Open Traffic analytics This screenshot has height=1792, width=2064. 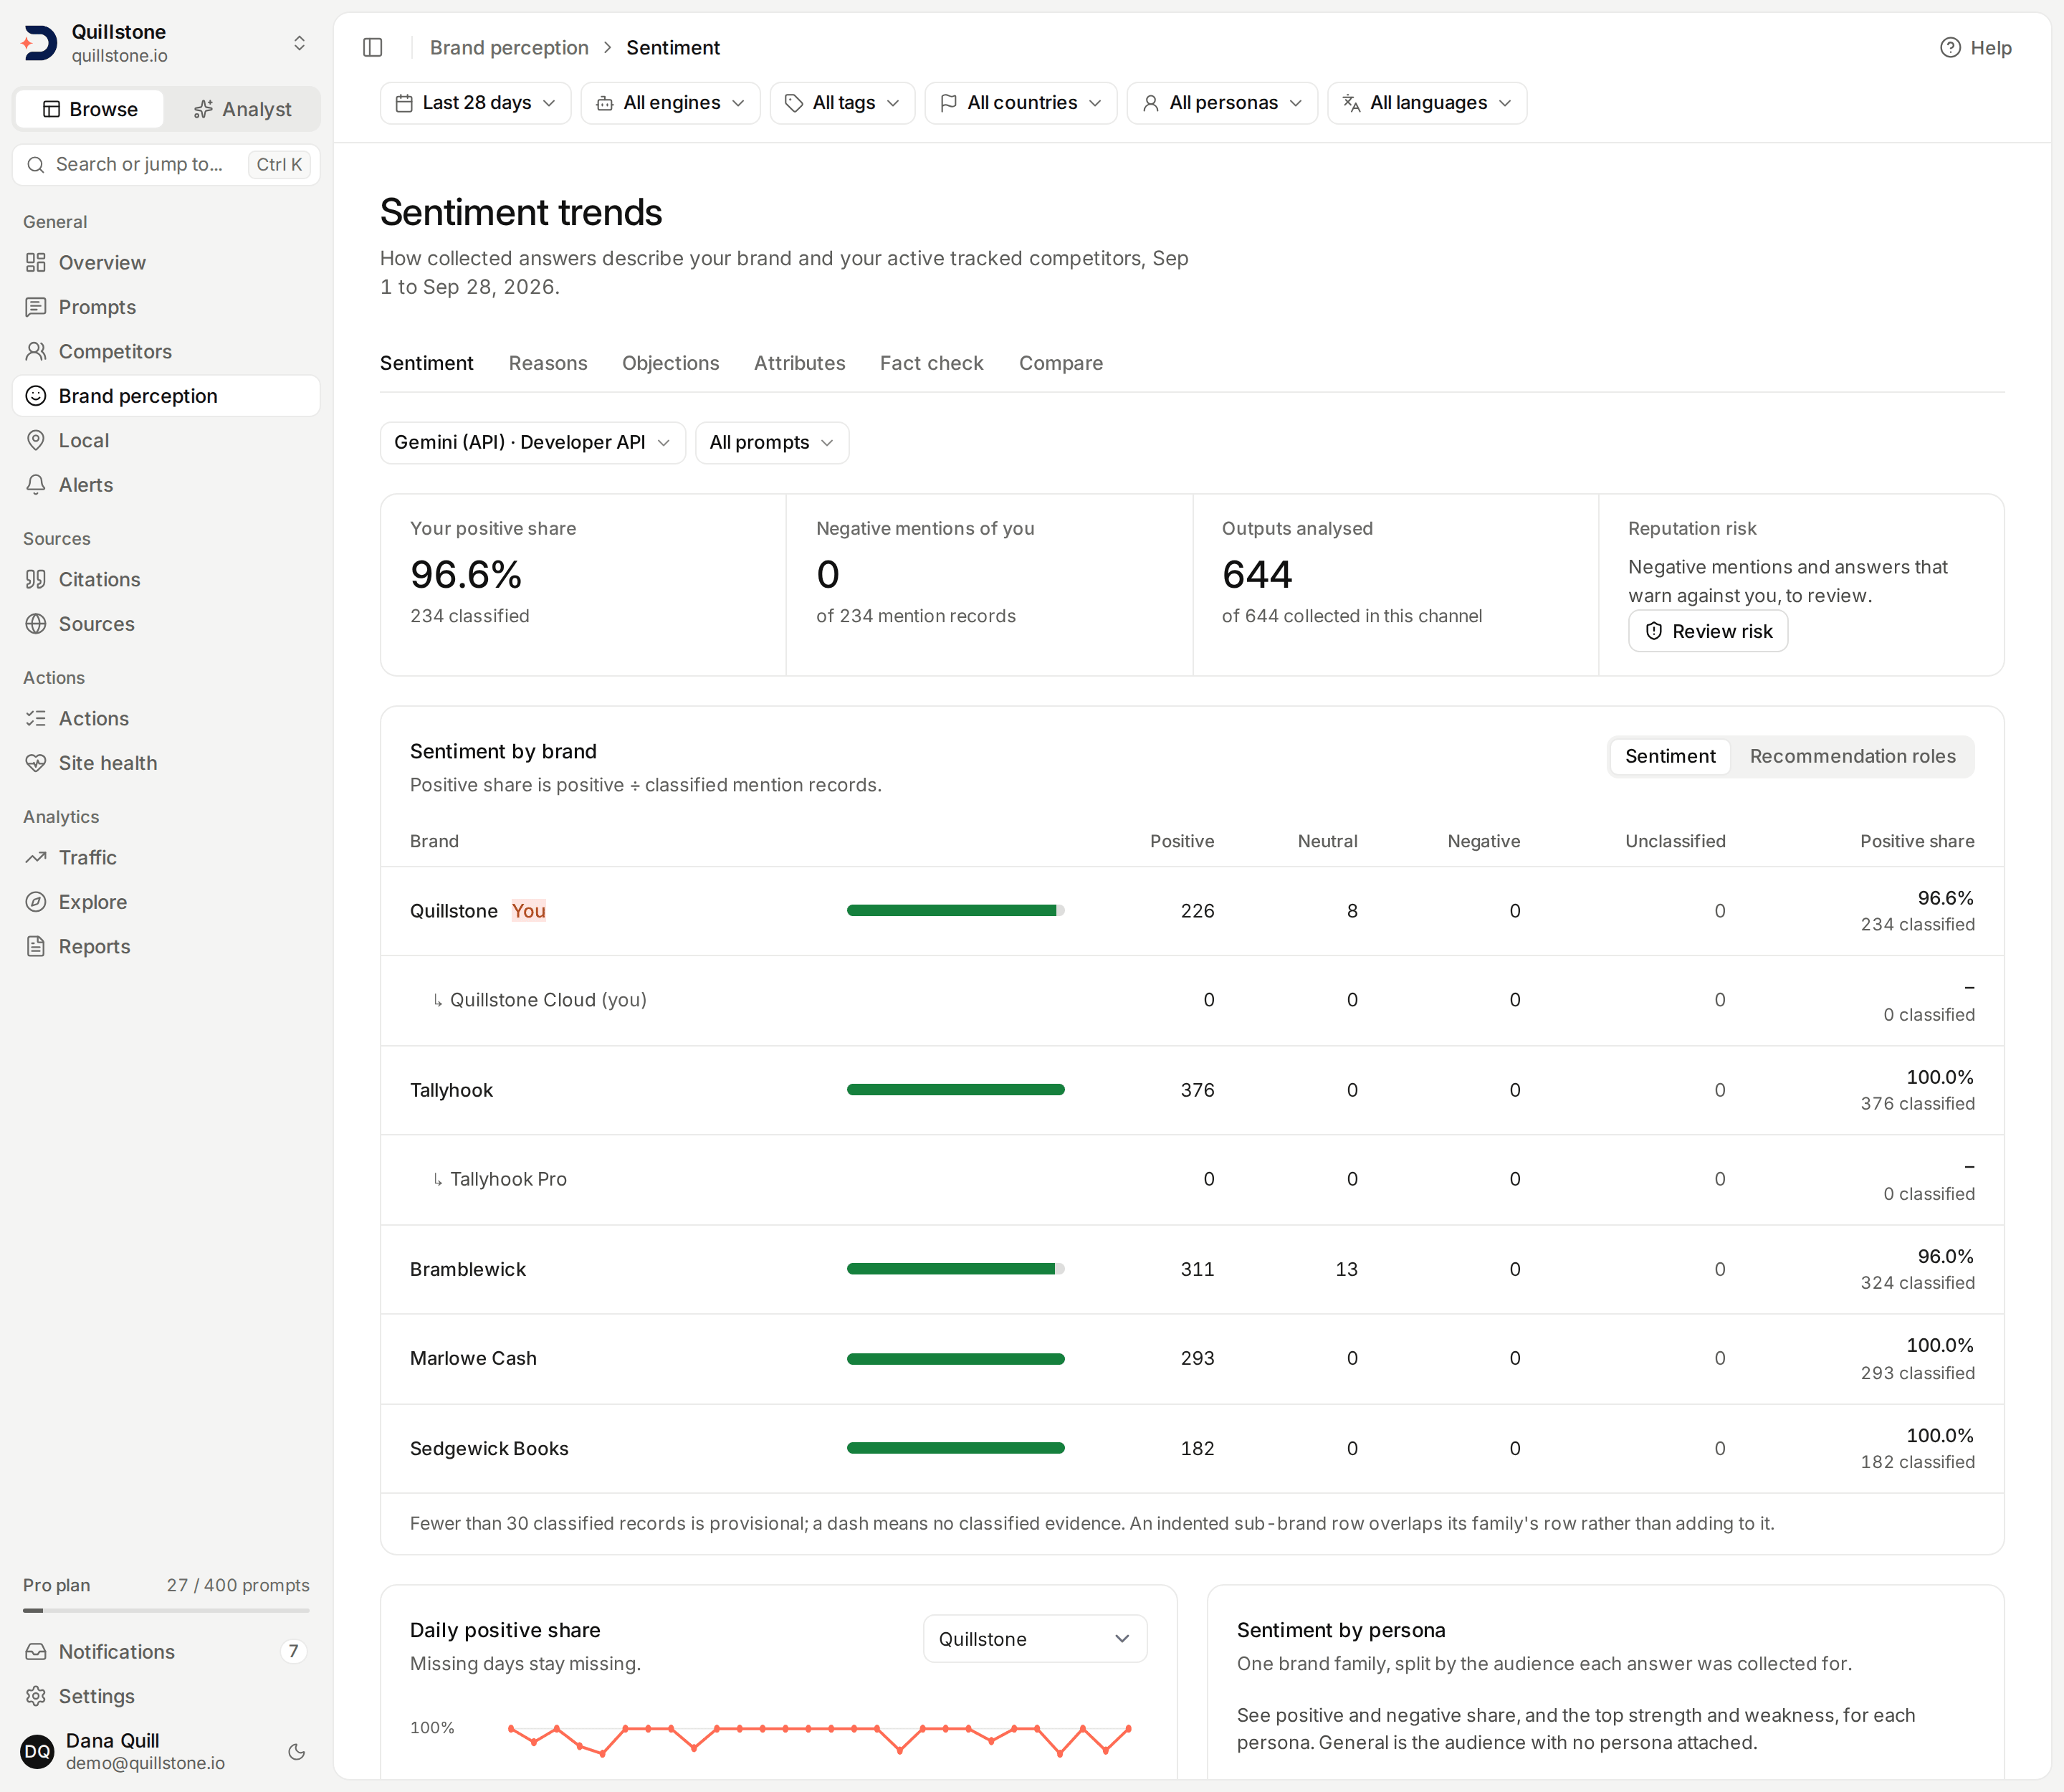tap(166, 857)
